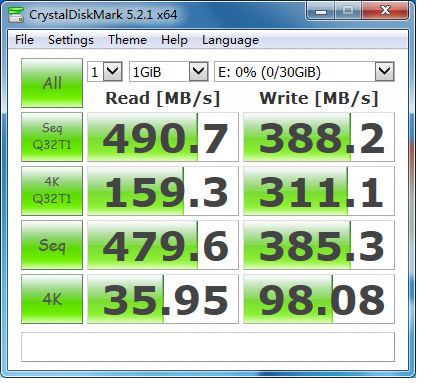Click the empty comment field at bottom
The height and width of the screenshot is (383, 425).
[x=208, y=347]
